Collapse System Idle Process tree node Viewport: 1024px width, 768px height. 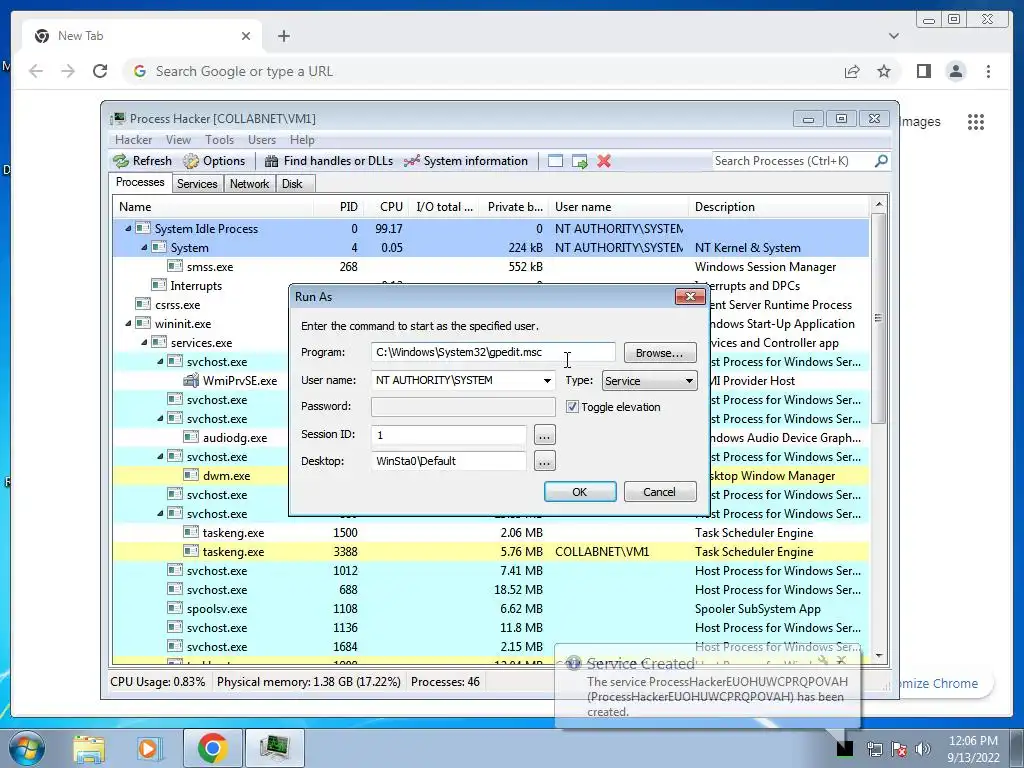tap(128, 229)
